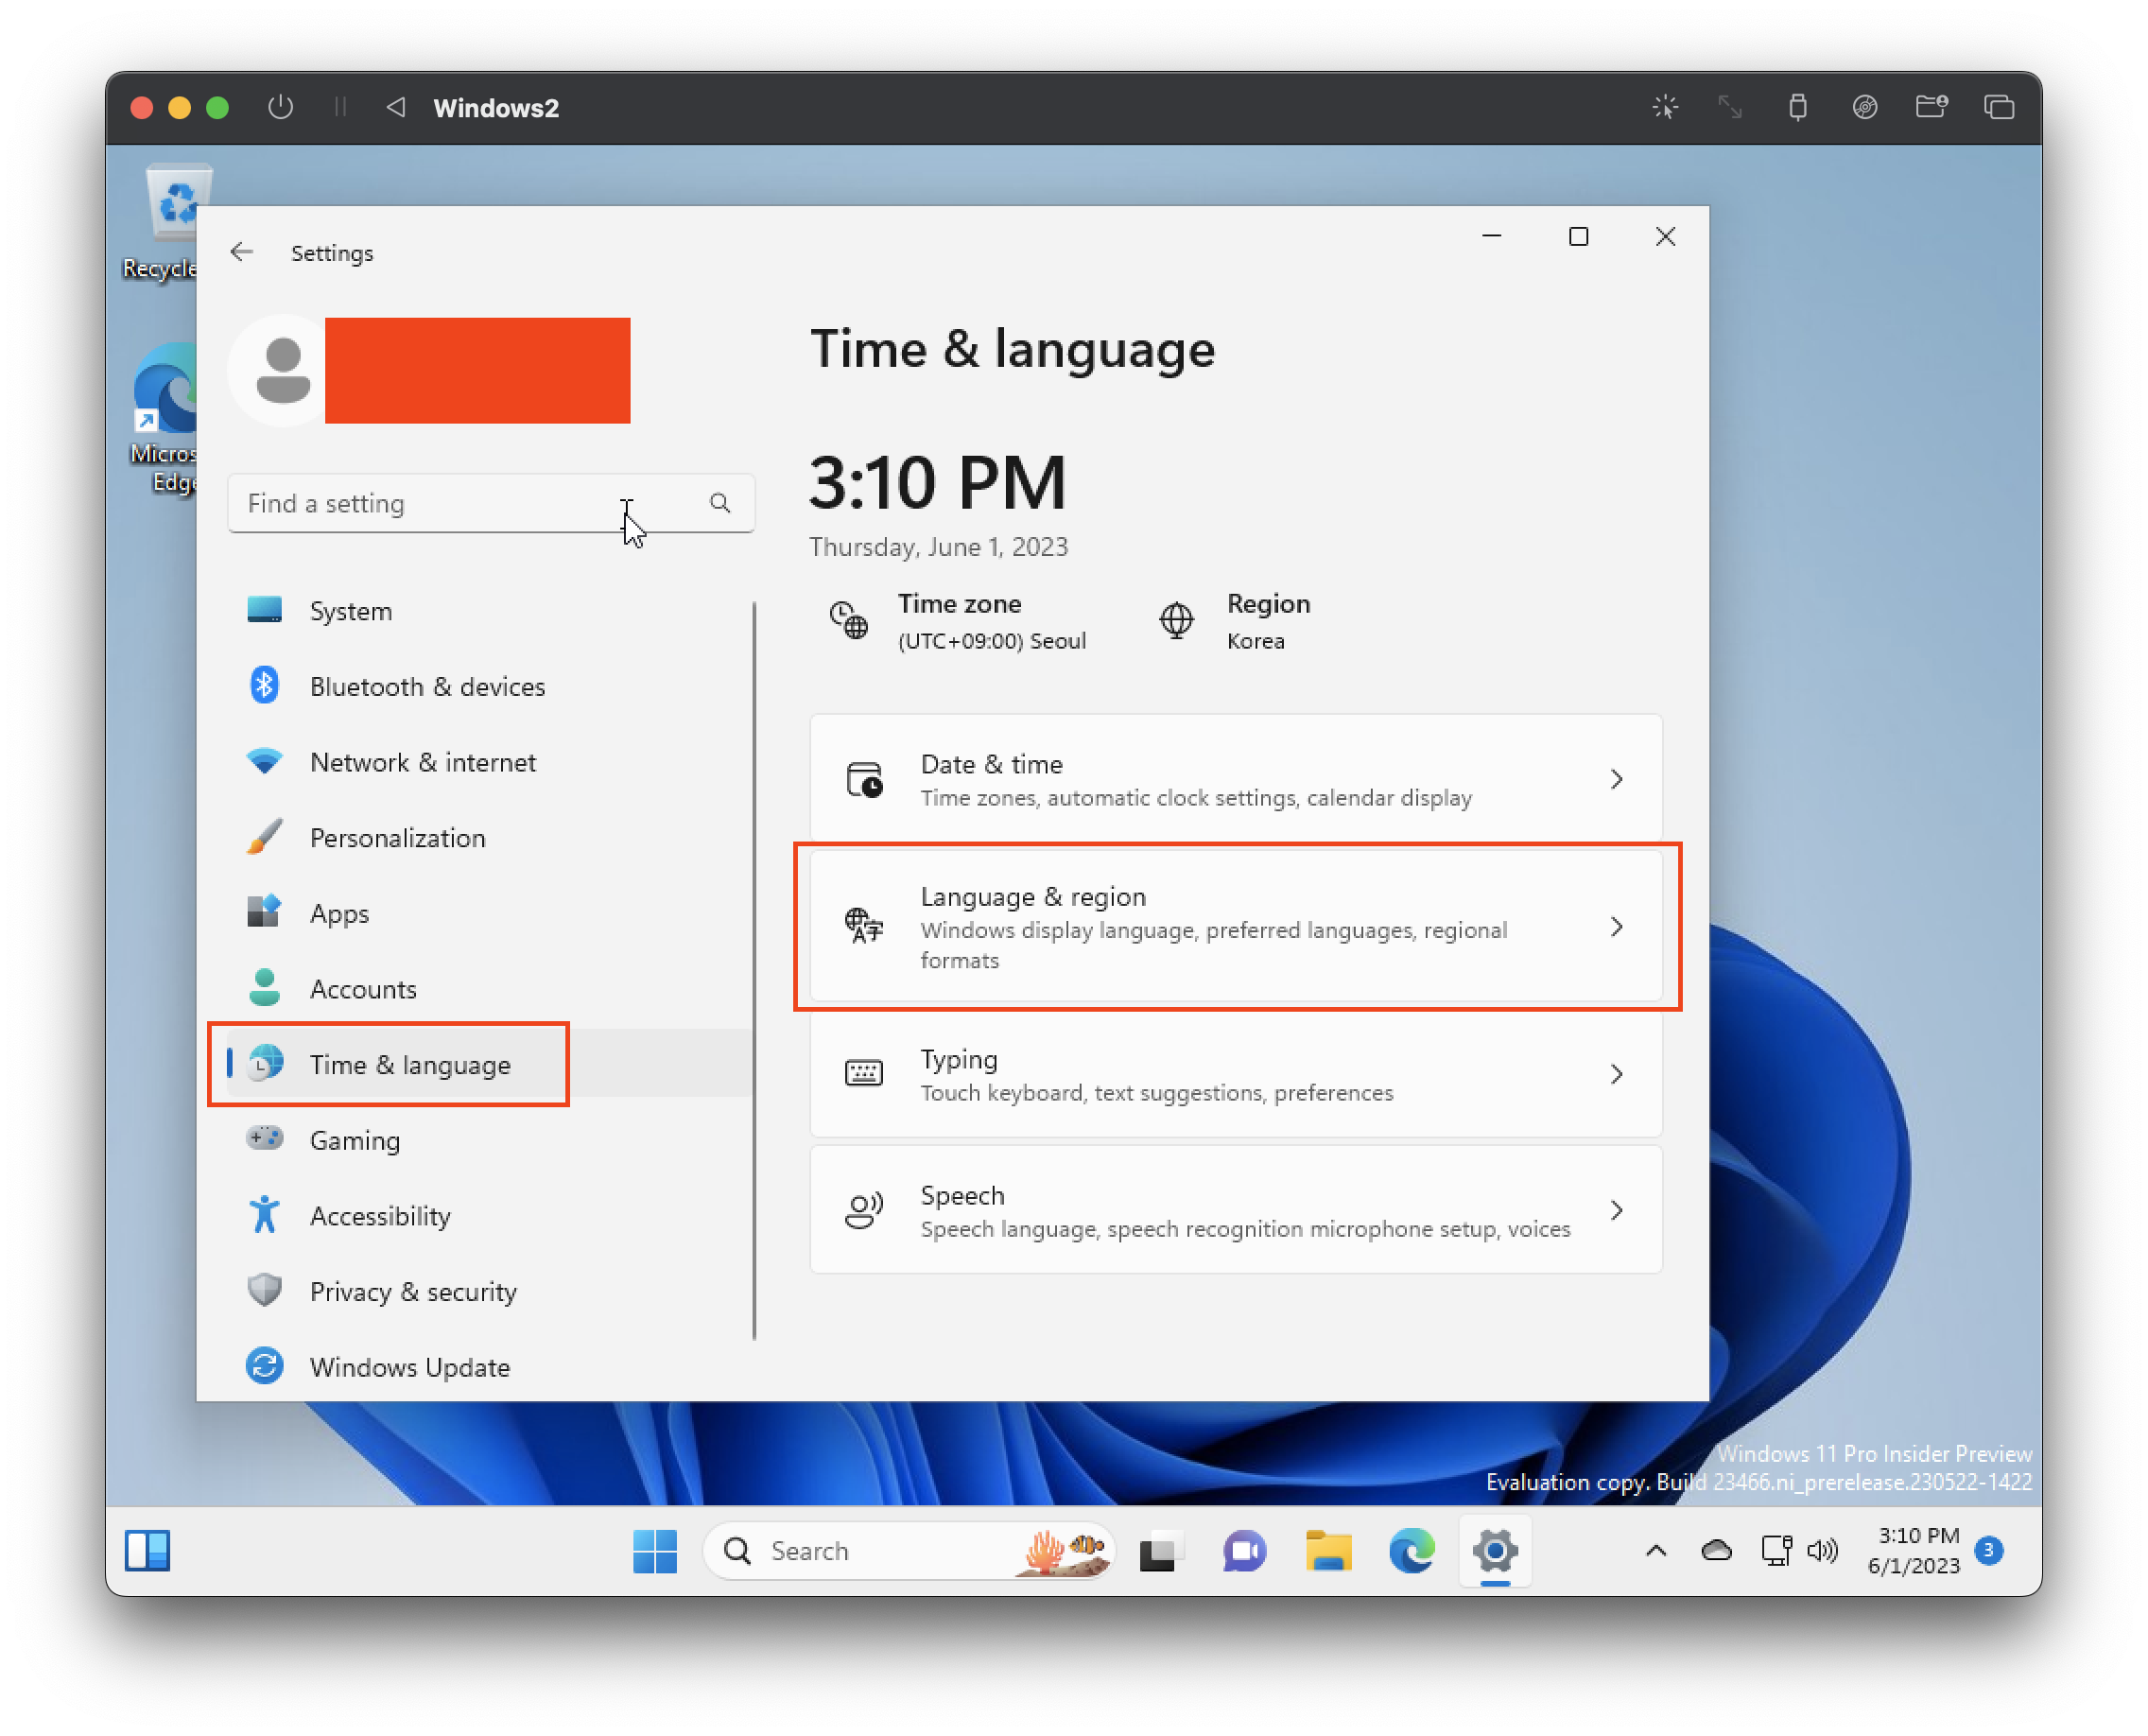This screenshot has height=1736, width=2148.
Task: Click the taskbar volume speaker icon
Action: tap(1822, 1551)
